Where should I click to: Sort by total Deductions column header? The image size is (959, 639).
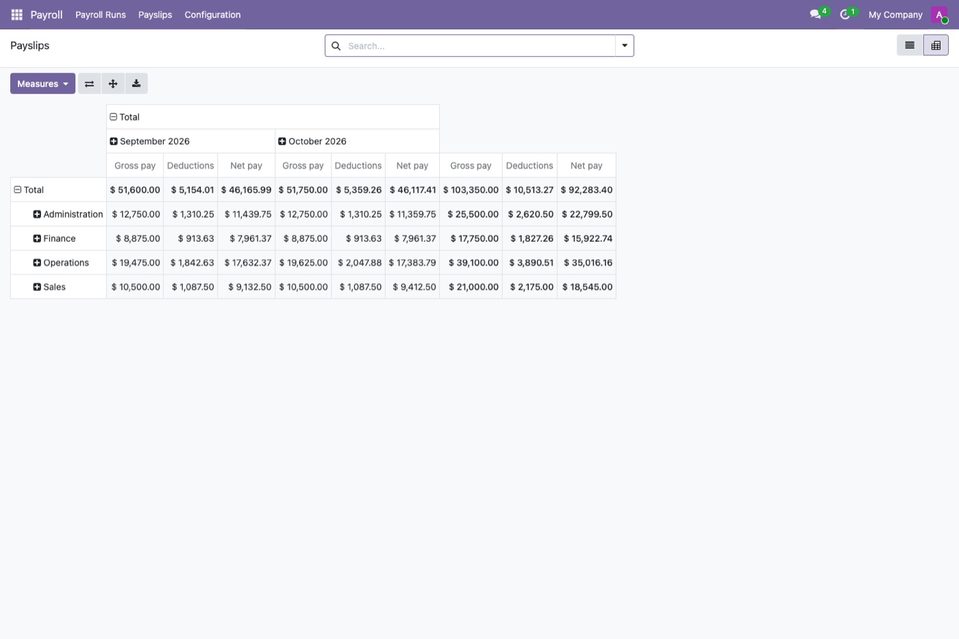point(530,166)
